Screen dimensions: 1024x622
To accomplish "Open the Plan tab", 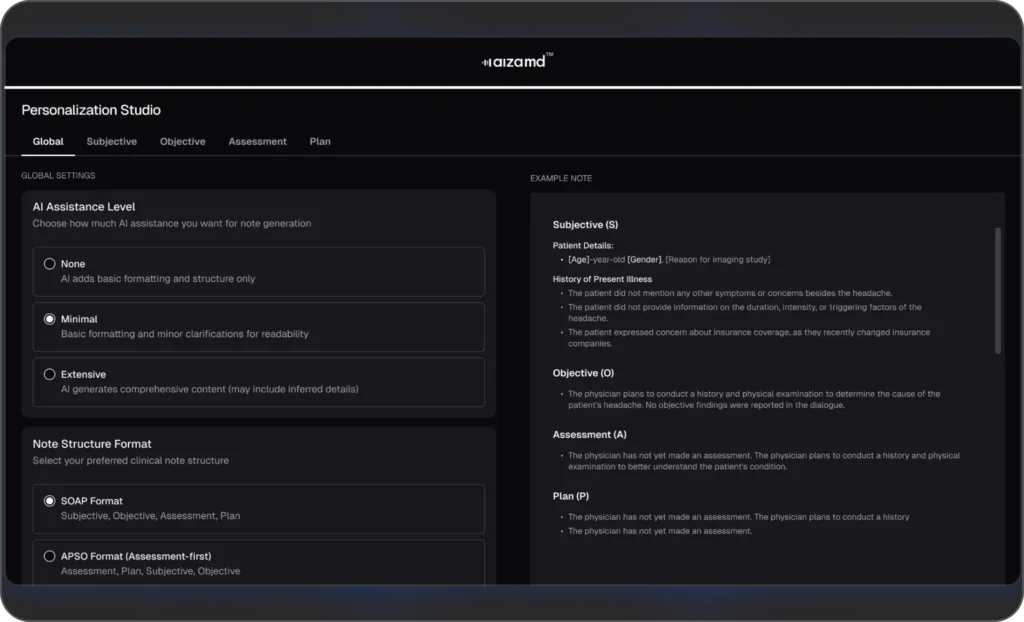I will (320, 142).
